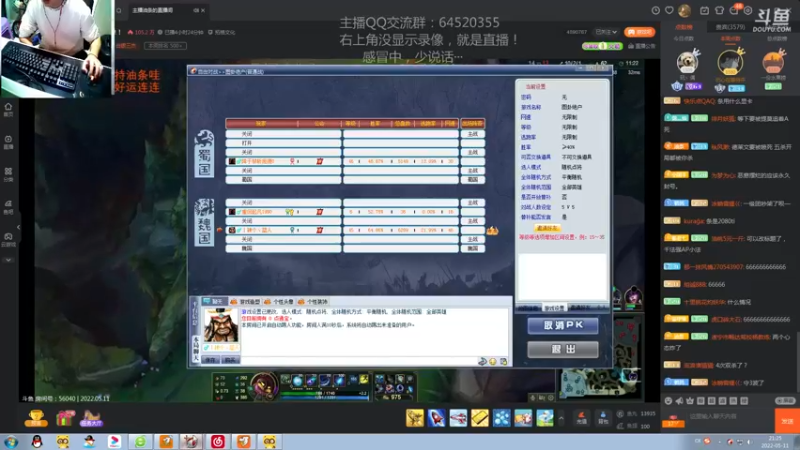Expand the gift list up-arrow
This screenshot has width=800, height=450.
point(561,419)
